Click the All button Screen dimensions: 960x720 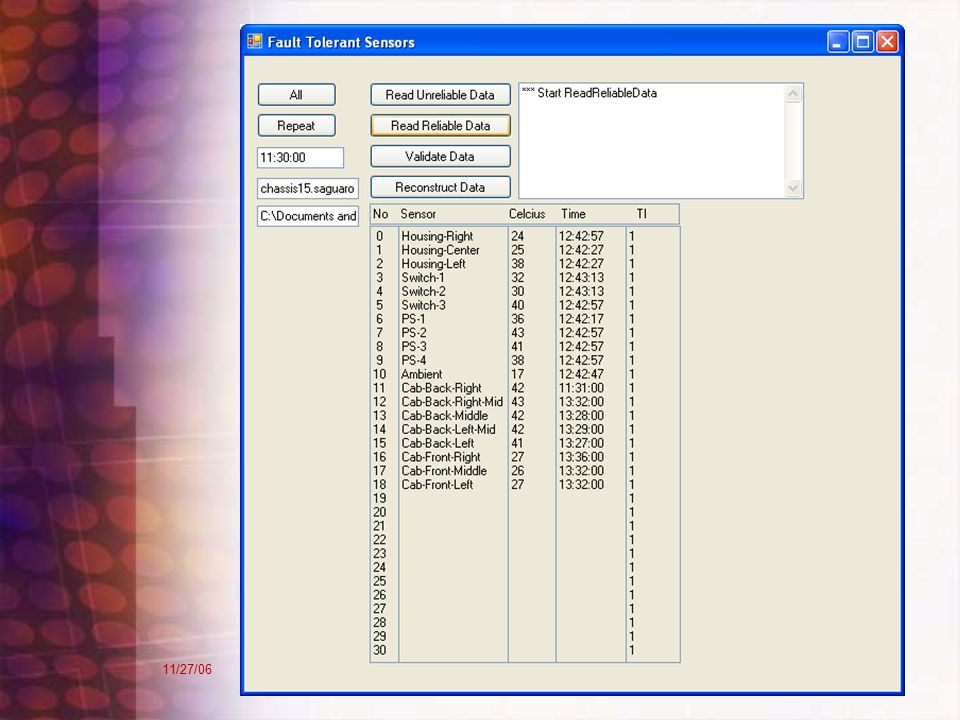point(296,95)
